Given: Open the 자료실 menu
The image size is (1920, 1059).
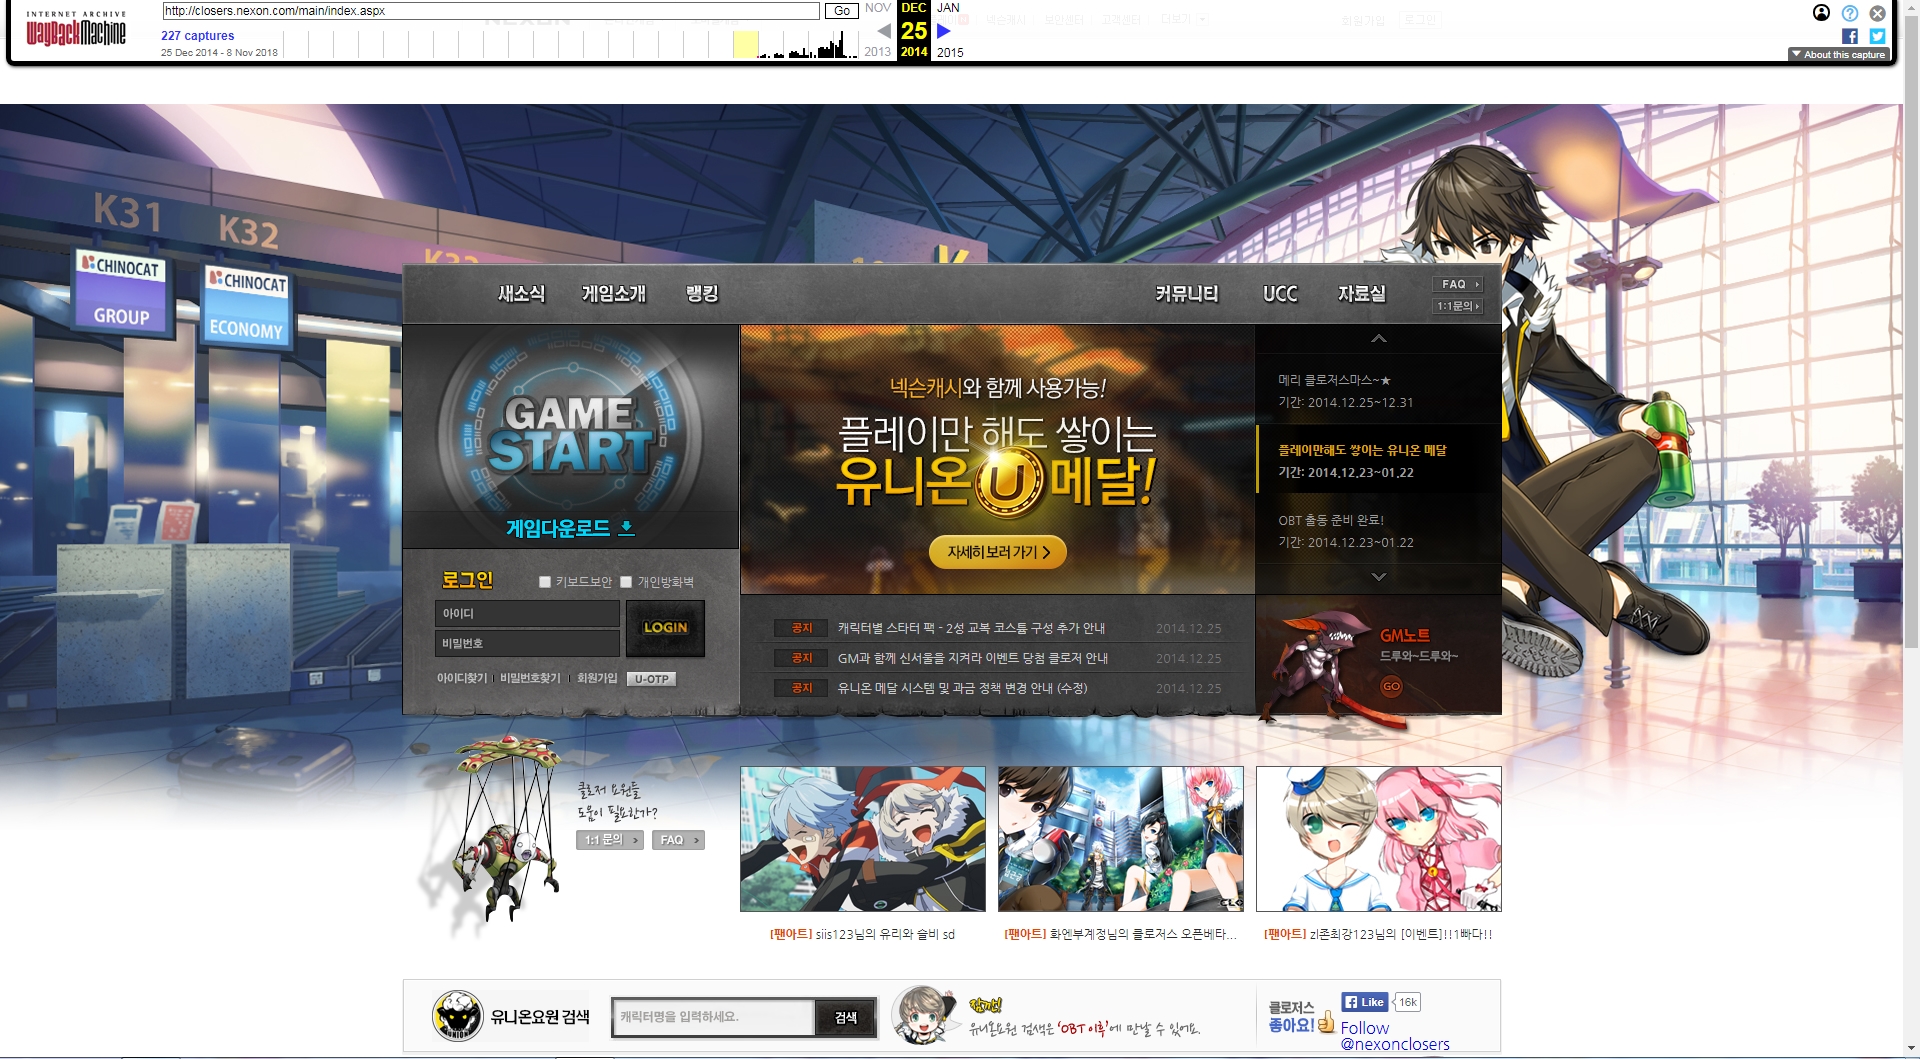Looking at the screenshot, I should 1362,294.
